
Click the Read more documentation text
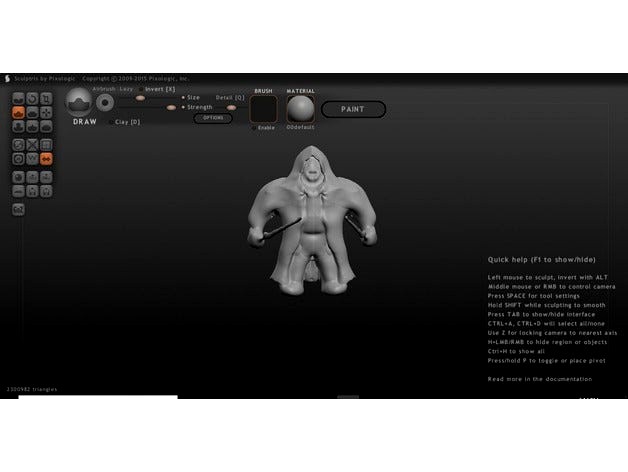coord(539,379)
